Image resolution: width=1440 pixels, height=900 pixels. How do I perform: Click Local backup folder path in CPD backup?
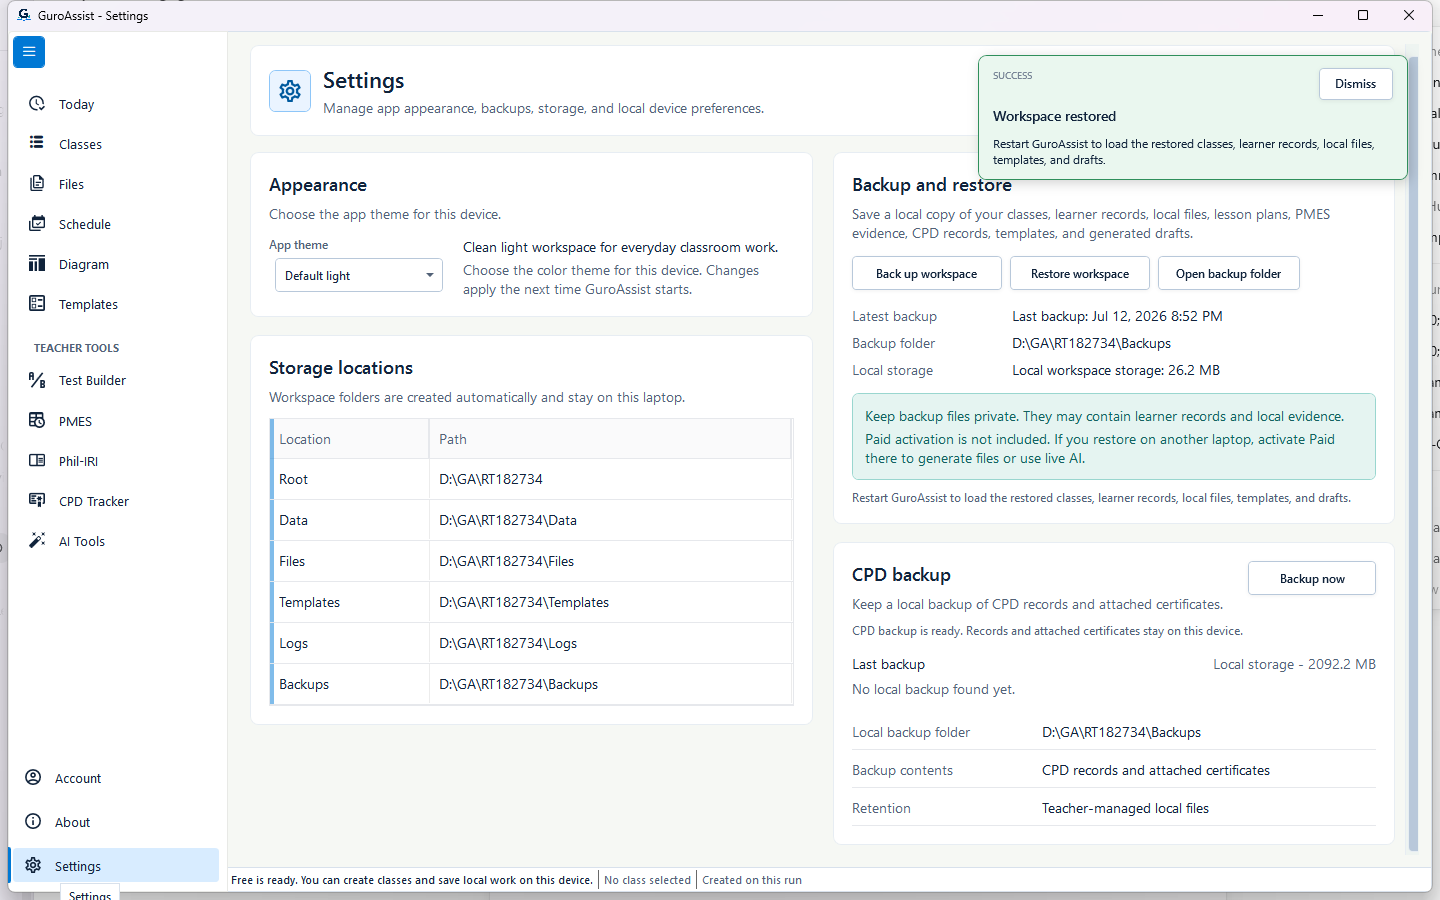coord(1121,732)
